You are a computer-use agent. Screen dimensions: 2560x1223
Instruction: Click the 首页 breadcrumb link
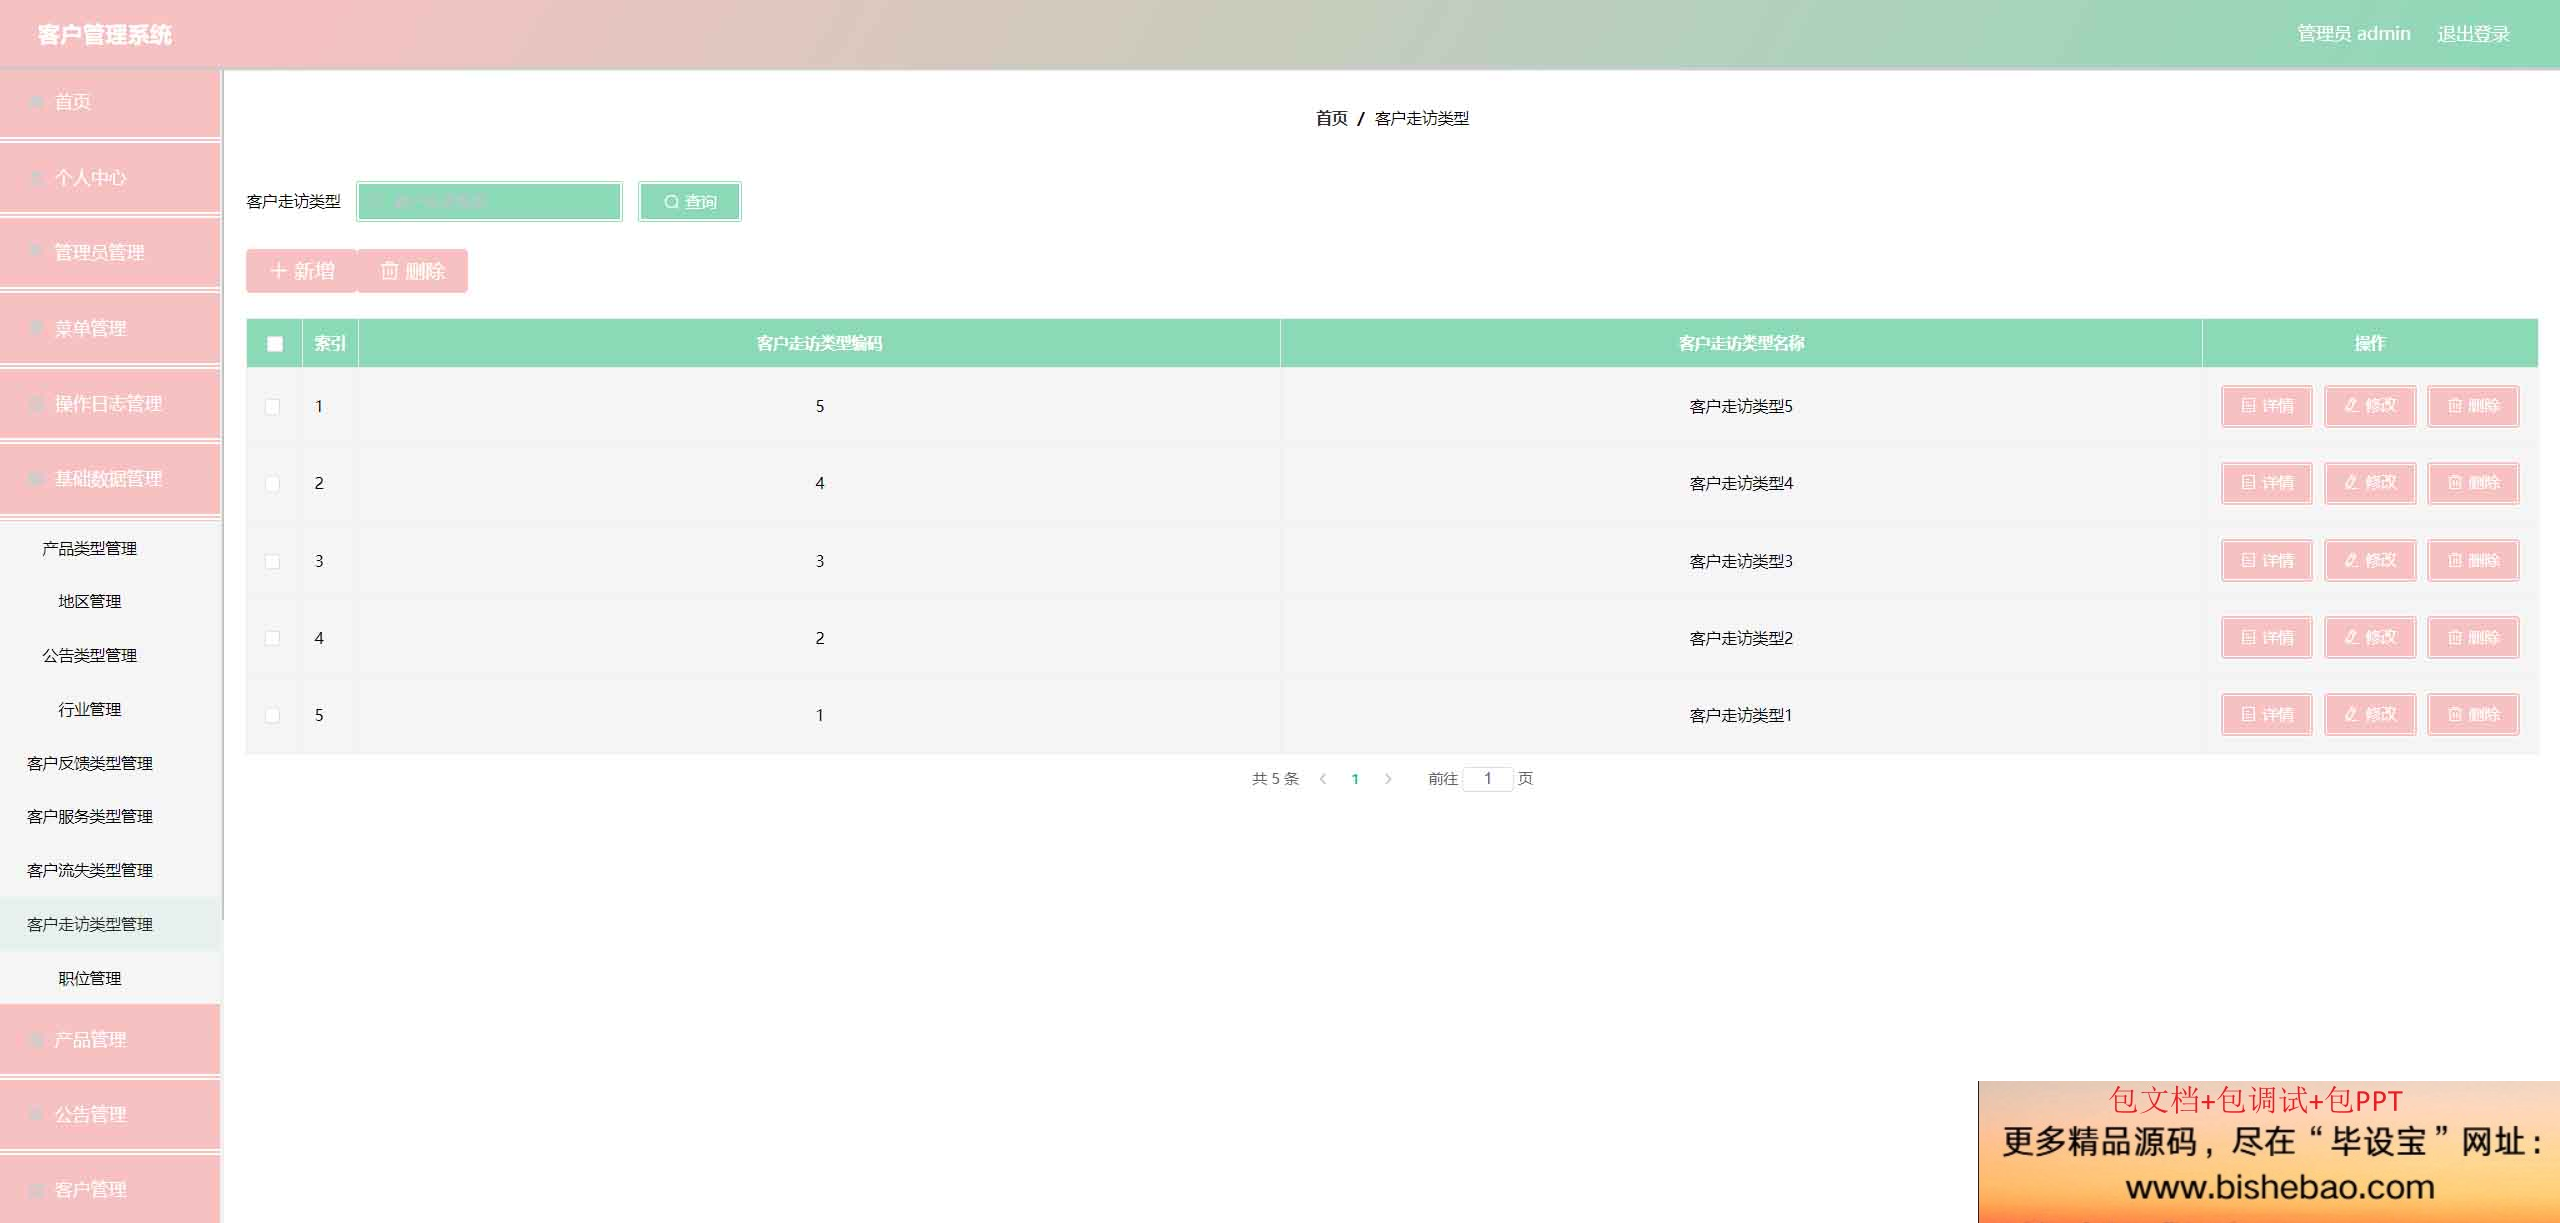[x=1331, y=118]
